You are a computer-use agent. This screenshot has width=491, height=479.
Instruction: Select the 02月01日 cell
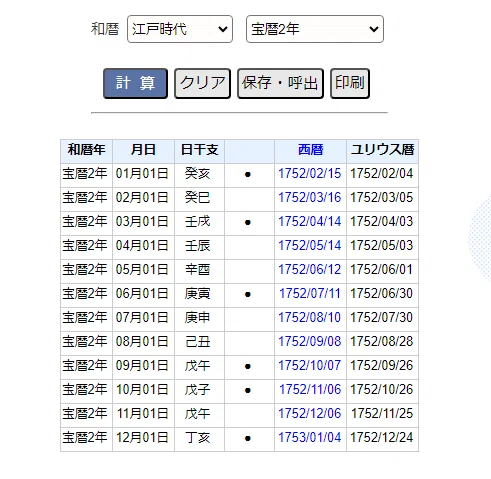143,198
